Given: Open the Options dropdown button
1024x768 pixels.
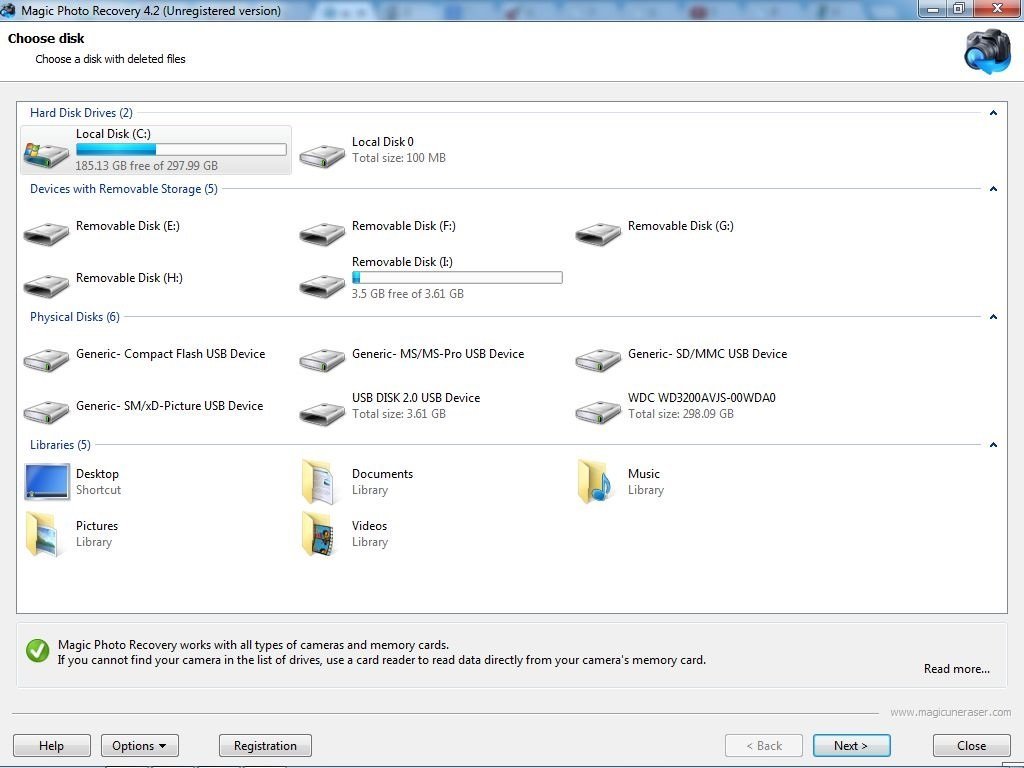Looking at the screenshot, I should coord(140,746).
